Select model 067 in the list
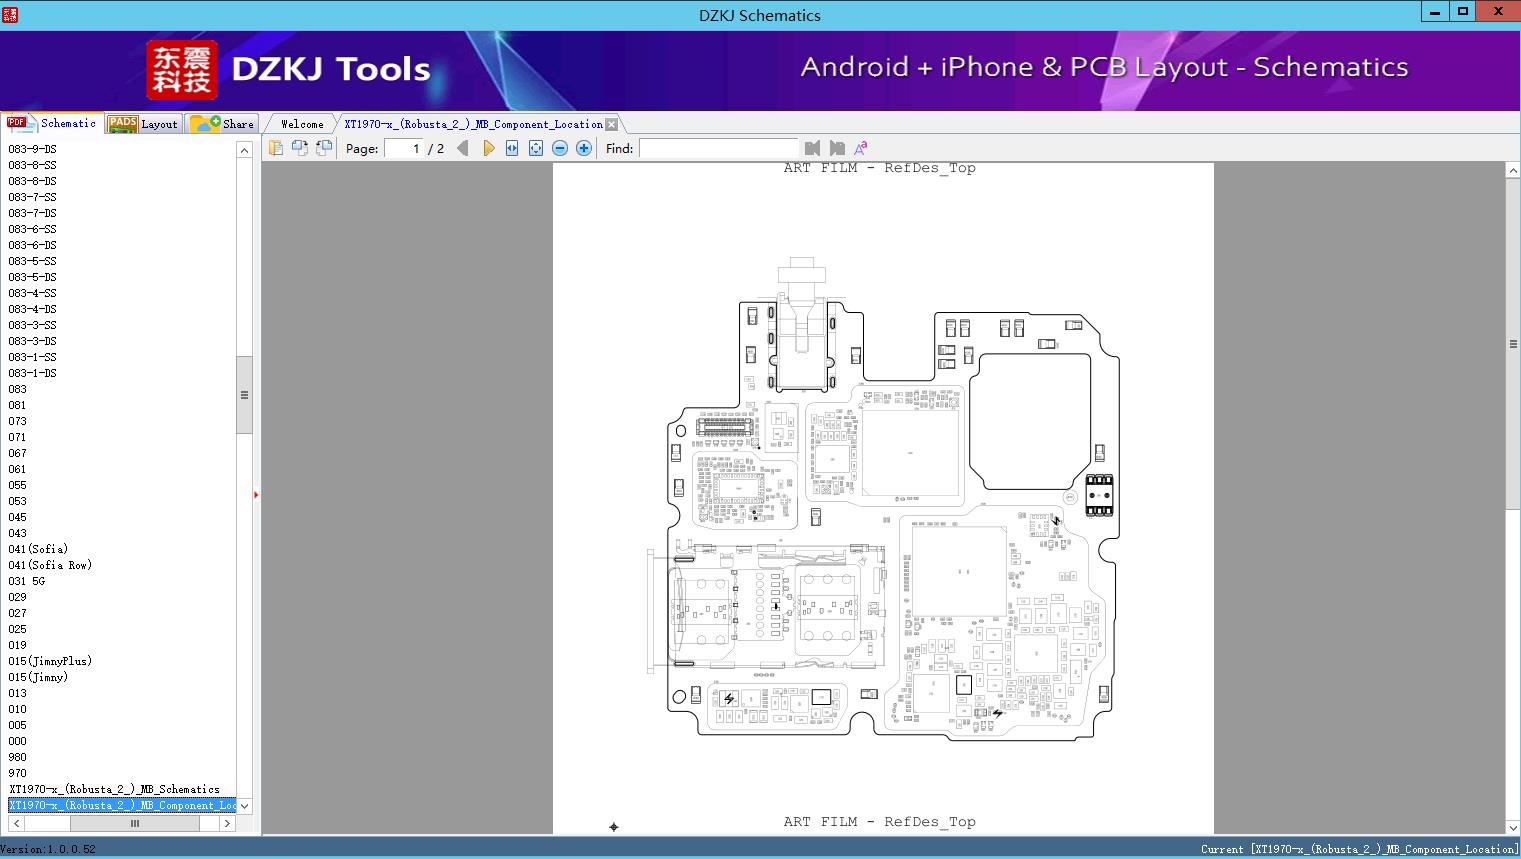1521x859 pixels. coord(17,453)
